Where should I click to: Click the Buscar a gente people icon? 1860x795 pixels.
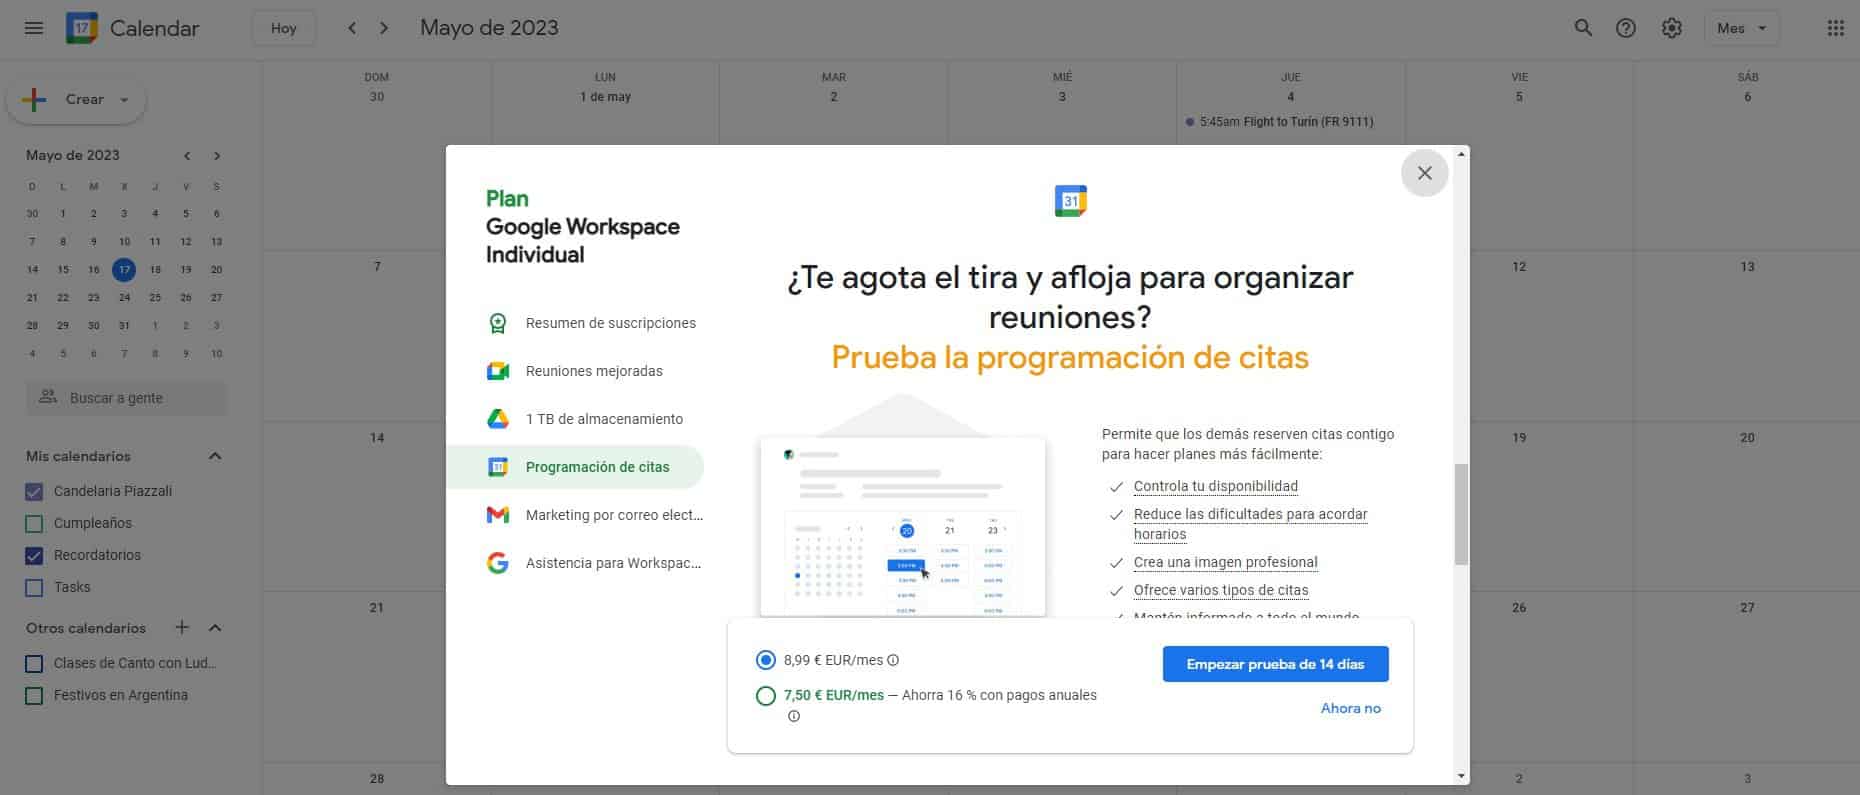tap(48, 397)
